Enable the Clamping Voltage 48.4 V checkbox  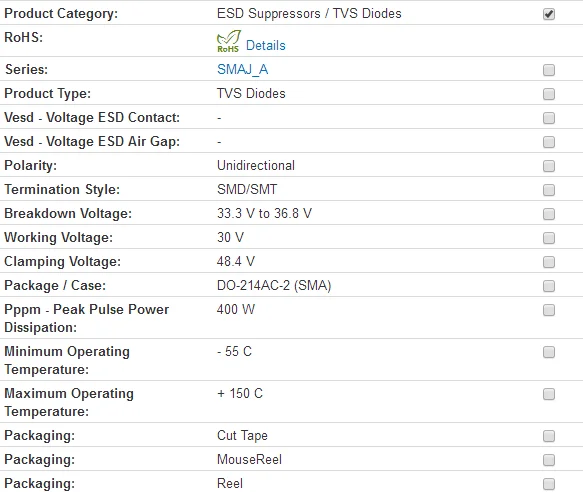(x=549, y=262)
